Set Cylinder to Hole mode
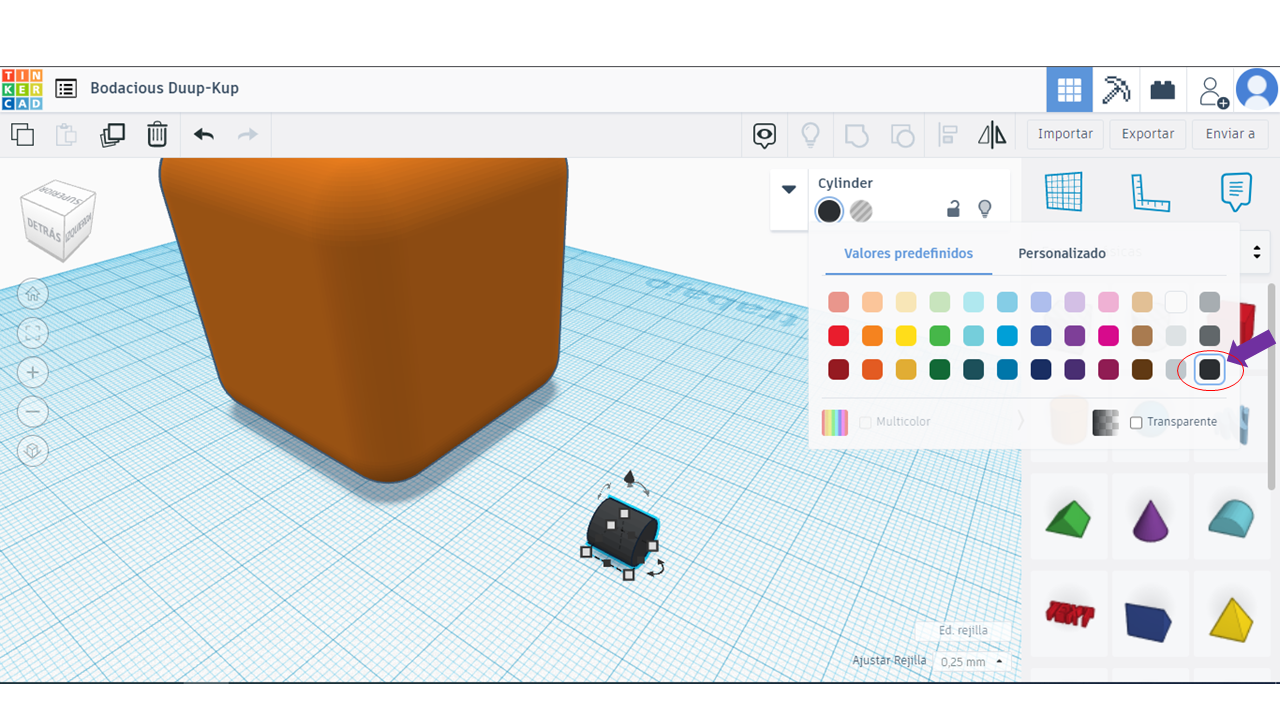1280x720 pixels. (861, 211)
